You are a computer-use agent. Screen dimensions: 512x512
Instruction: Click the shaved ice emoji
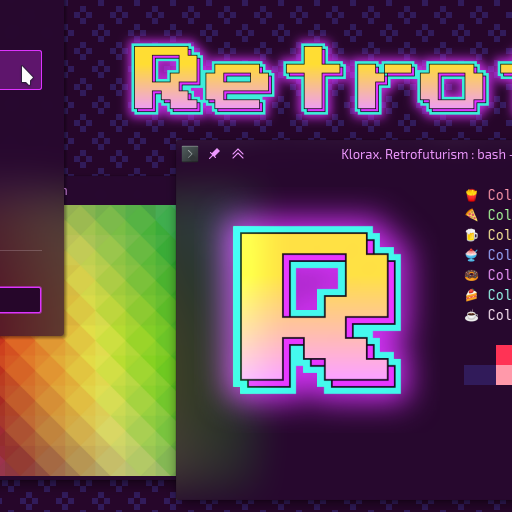click(x=471, y=255)
